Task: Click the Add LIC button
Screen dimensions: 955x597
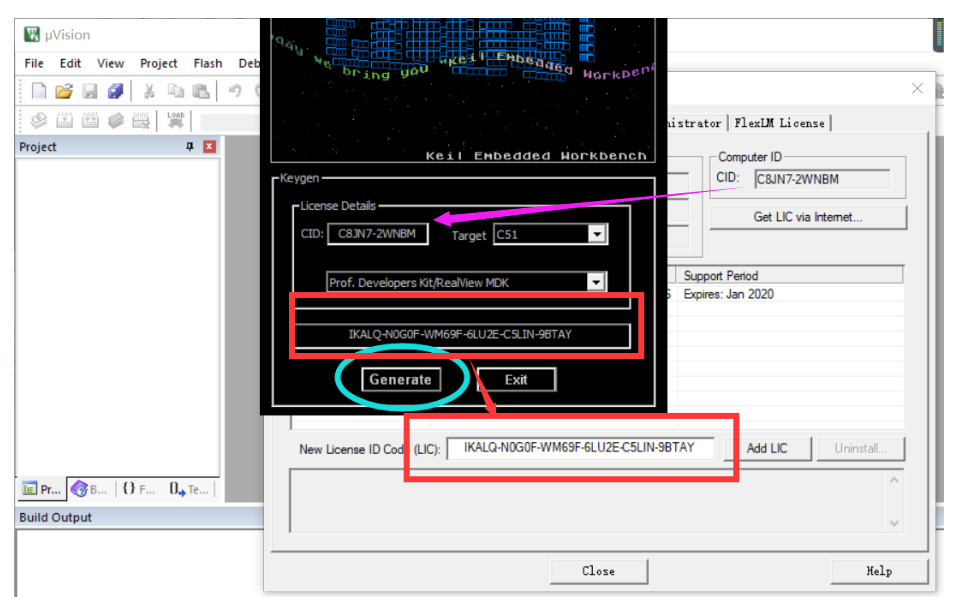Action: (x=768, y=449)
